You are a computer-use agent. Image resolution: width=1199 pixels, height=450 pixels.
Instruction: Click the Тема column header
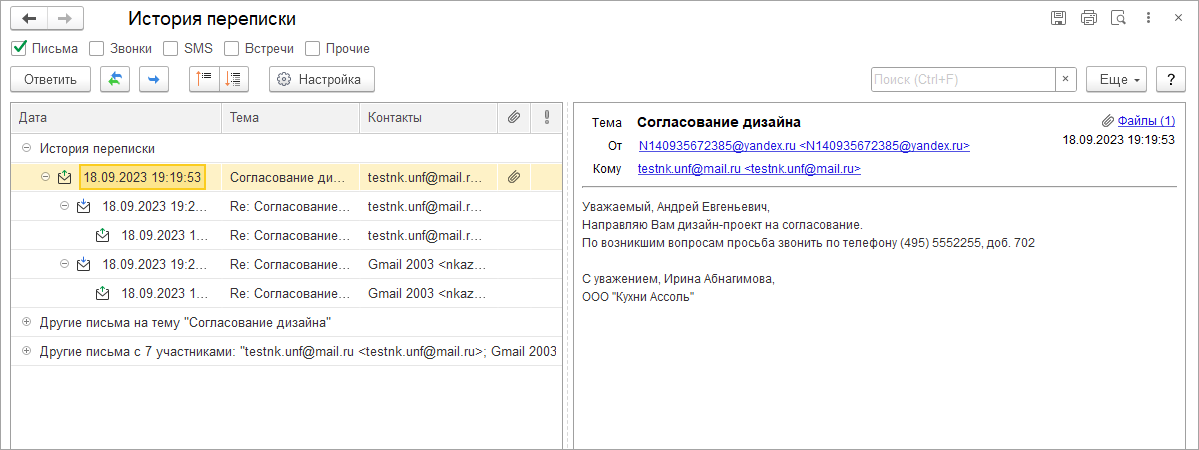pyautogui.click(x=245, y=117)
